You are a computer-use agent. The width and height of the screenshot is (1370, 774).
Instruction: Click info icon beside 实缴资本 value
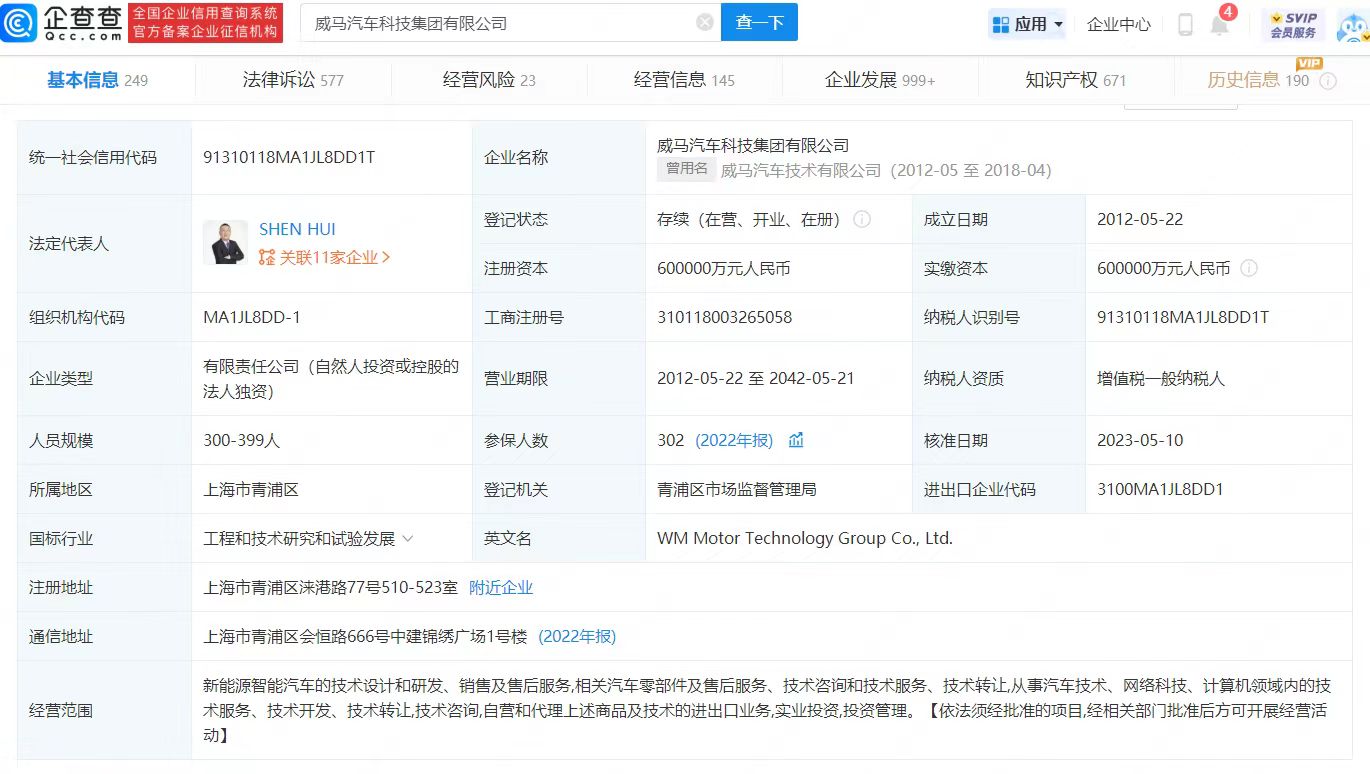[x=1249, y=268]
